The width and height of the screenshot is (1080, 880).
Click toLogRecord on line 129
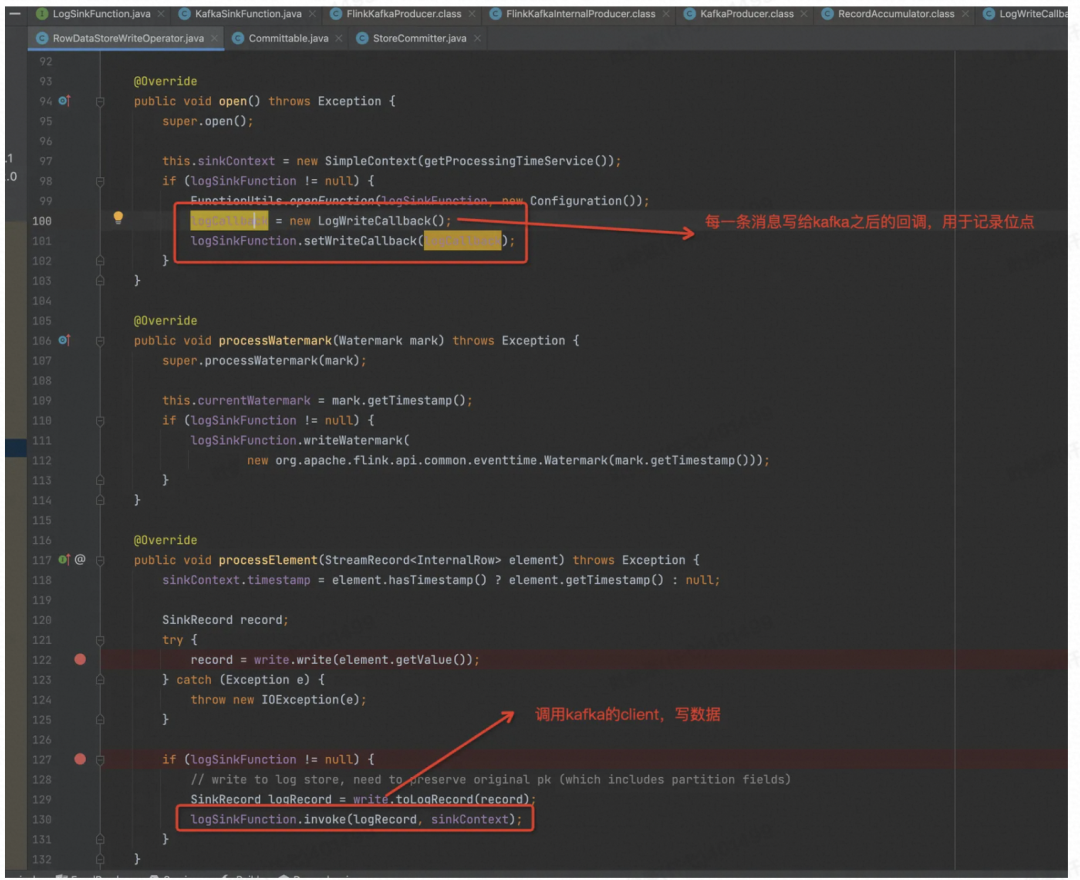(x=434, y=800)
